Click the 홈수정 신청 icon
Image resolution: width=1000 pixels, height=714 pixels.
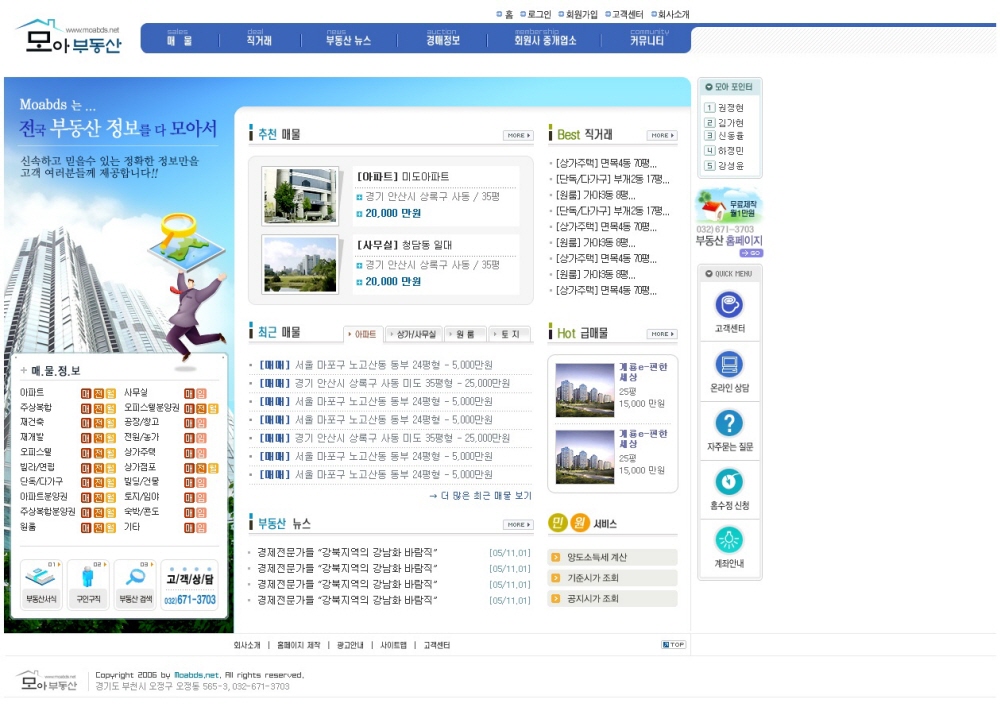pos(729,481)
